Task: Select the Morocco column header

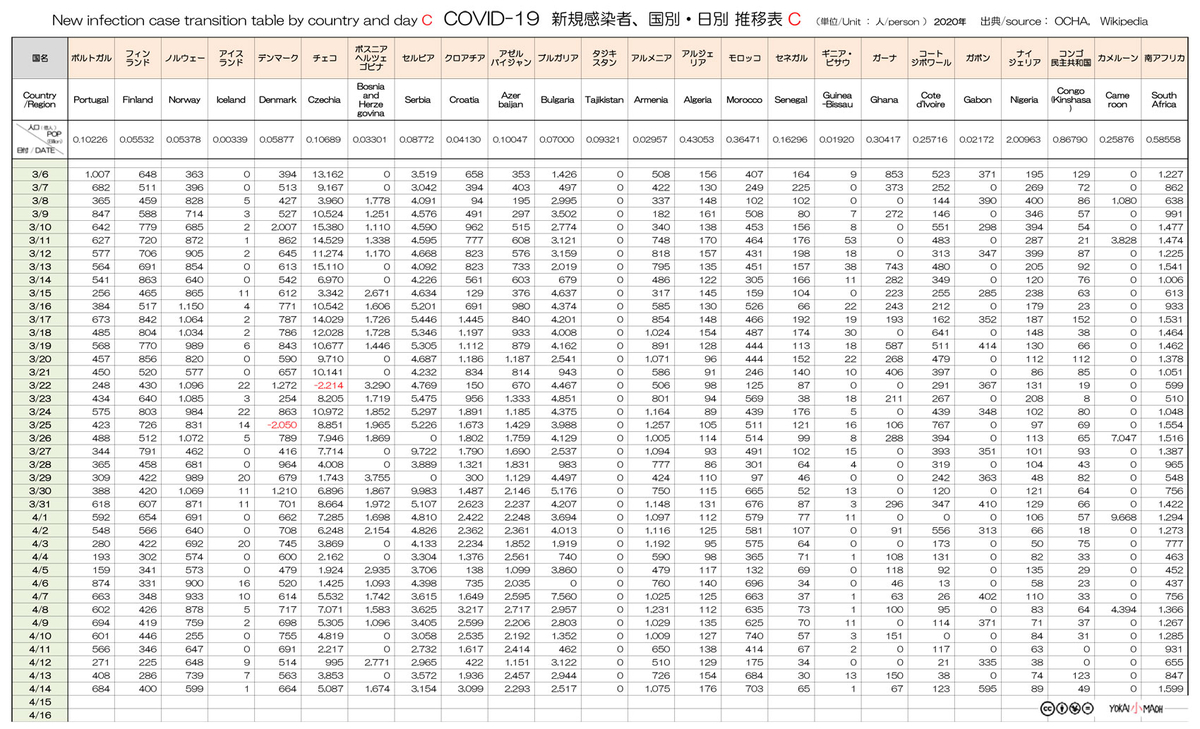Action: click(744, 100)
